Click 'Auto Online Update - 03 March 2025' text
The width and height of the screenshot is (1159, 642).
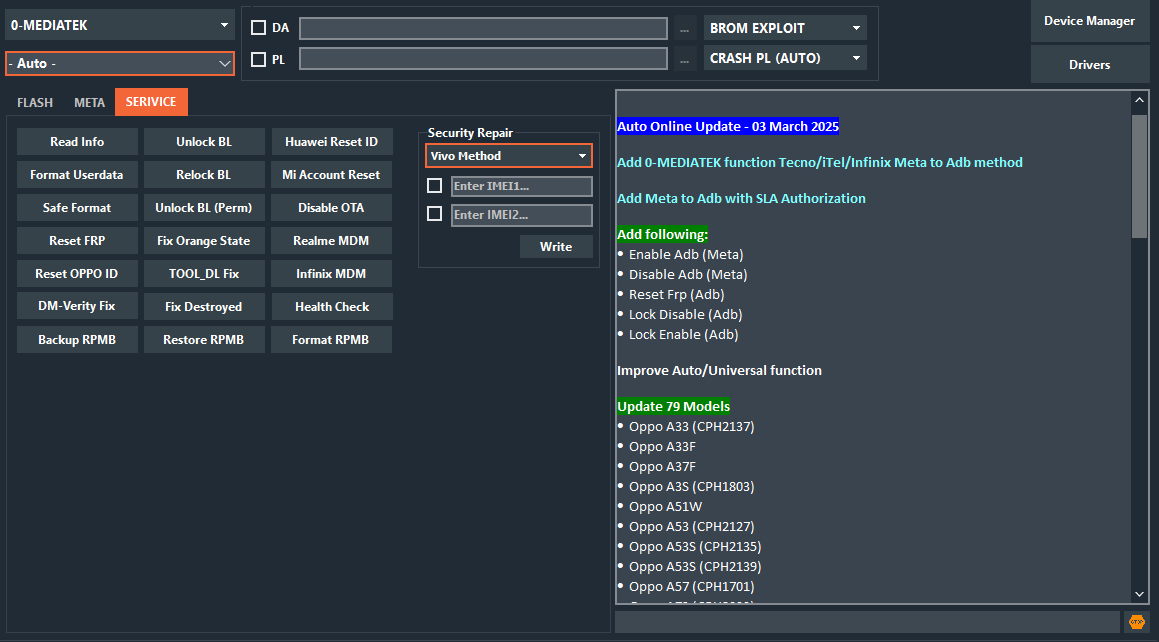pos(728,126)
